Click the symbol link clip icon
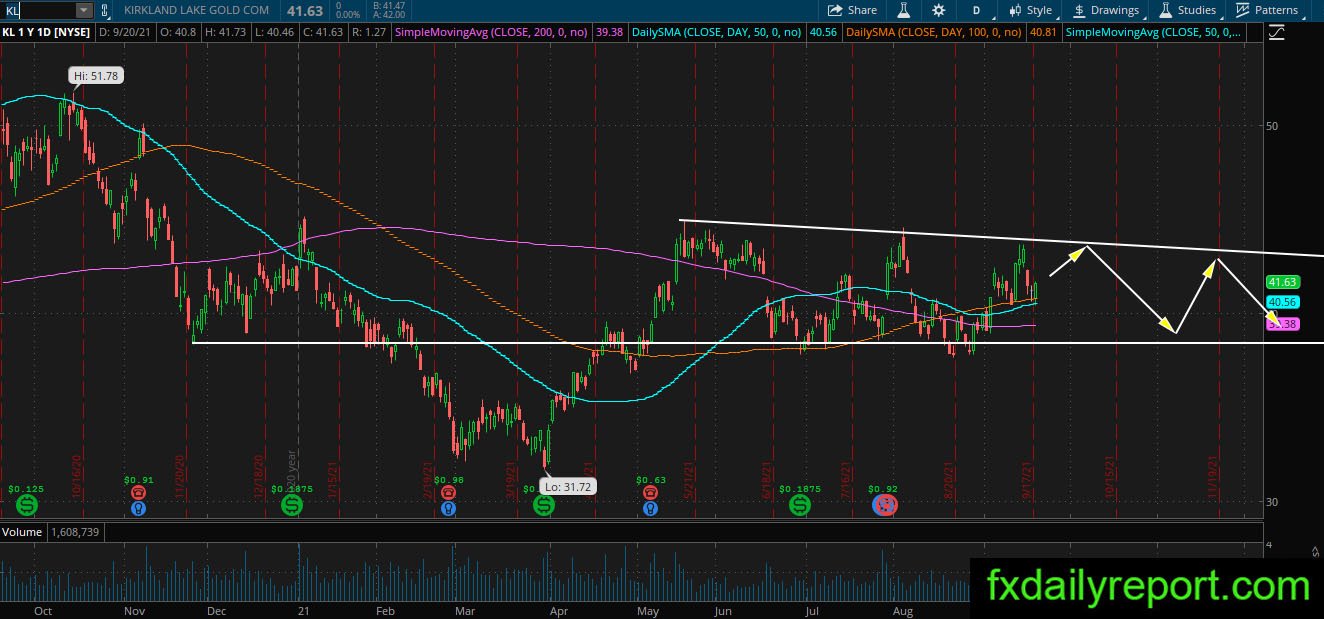Image resolution: width=1324 pixels, height=619 pixels. tap(104, 10)
